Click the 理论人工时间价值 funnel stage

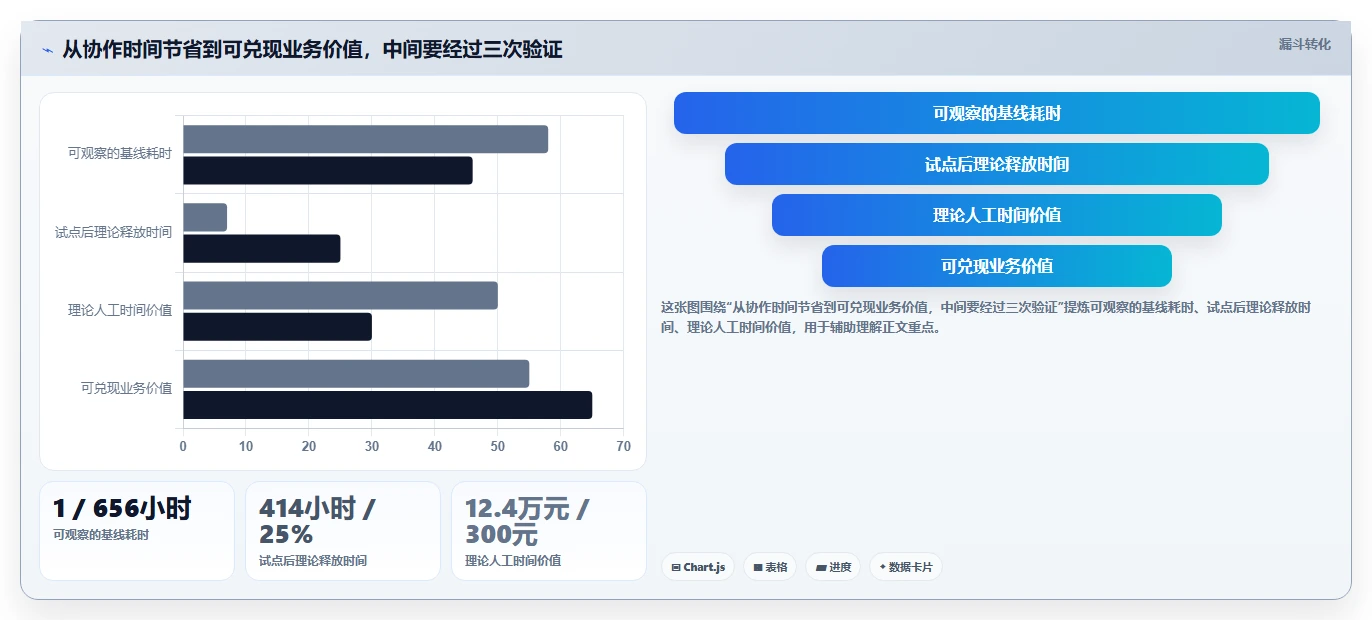[x=997, y=215]
